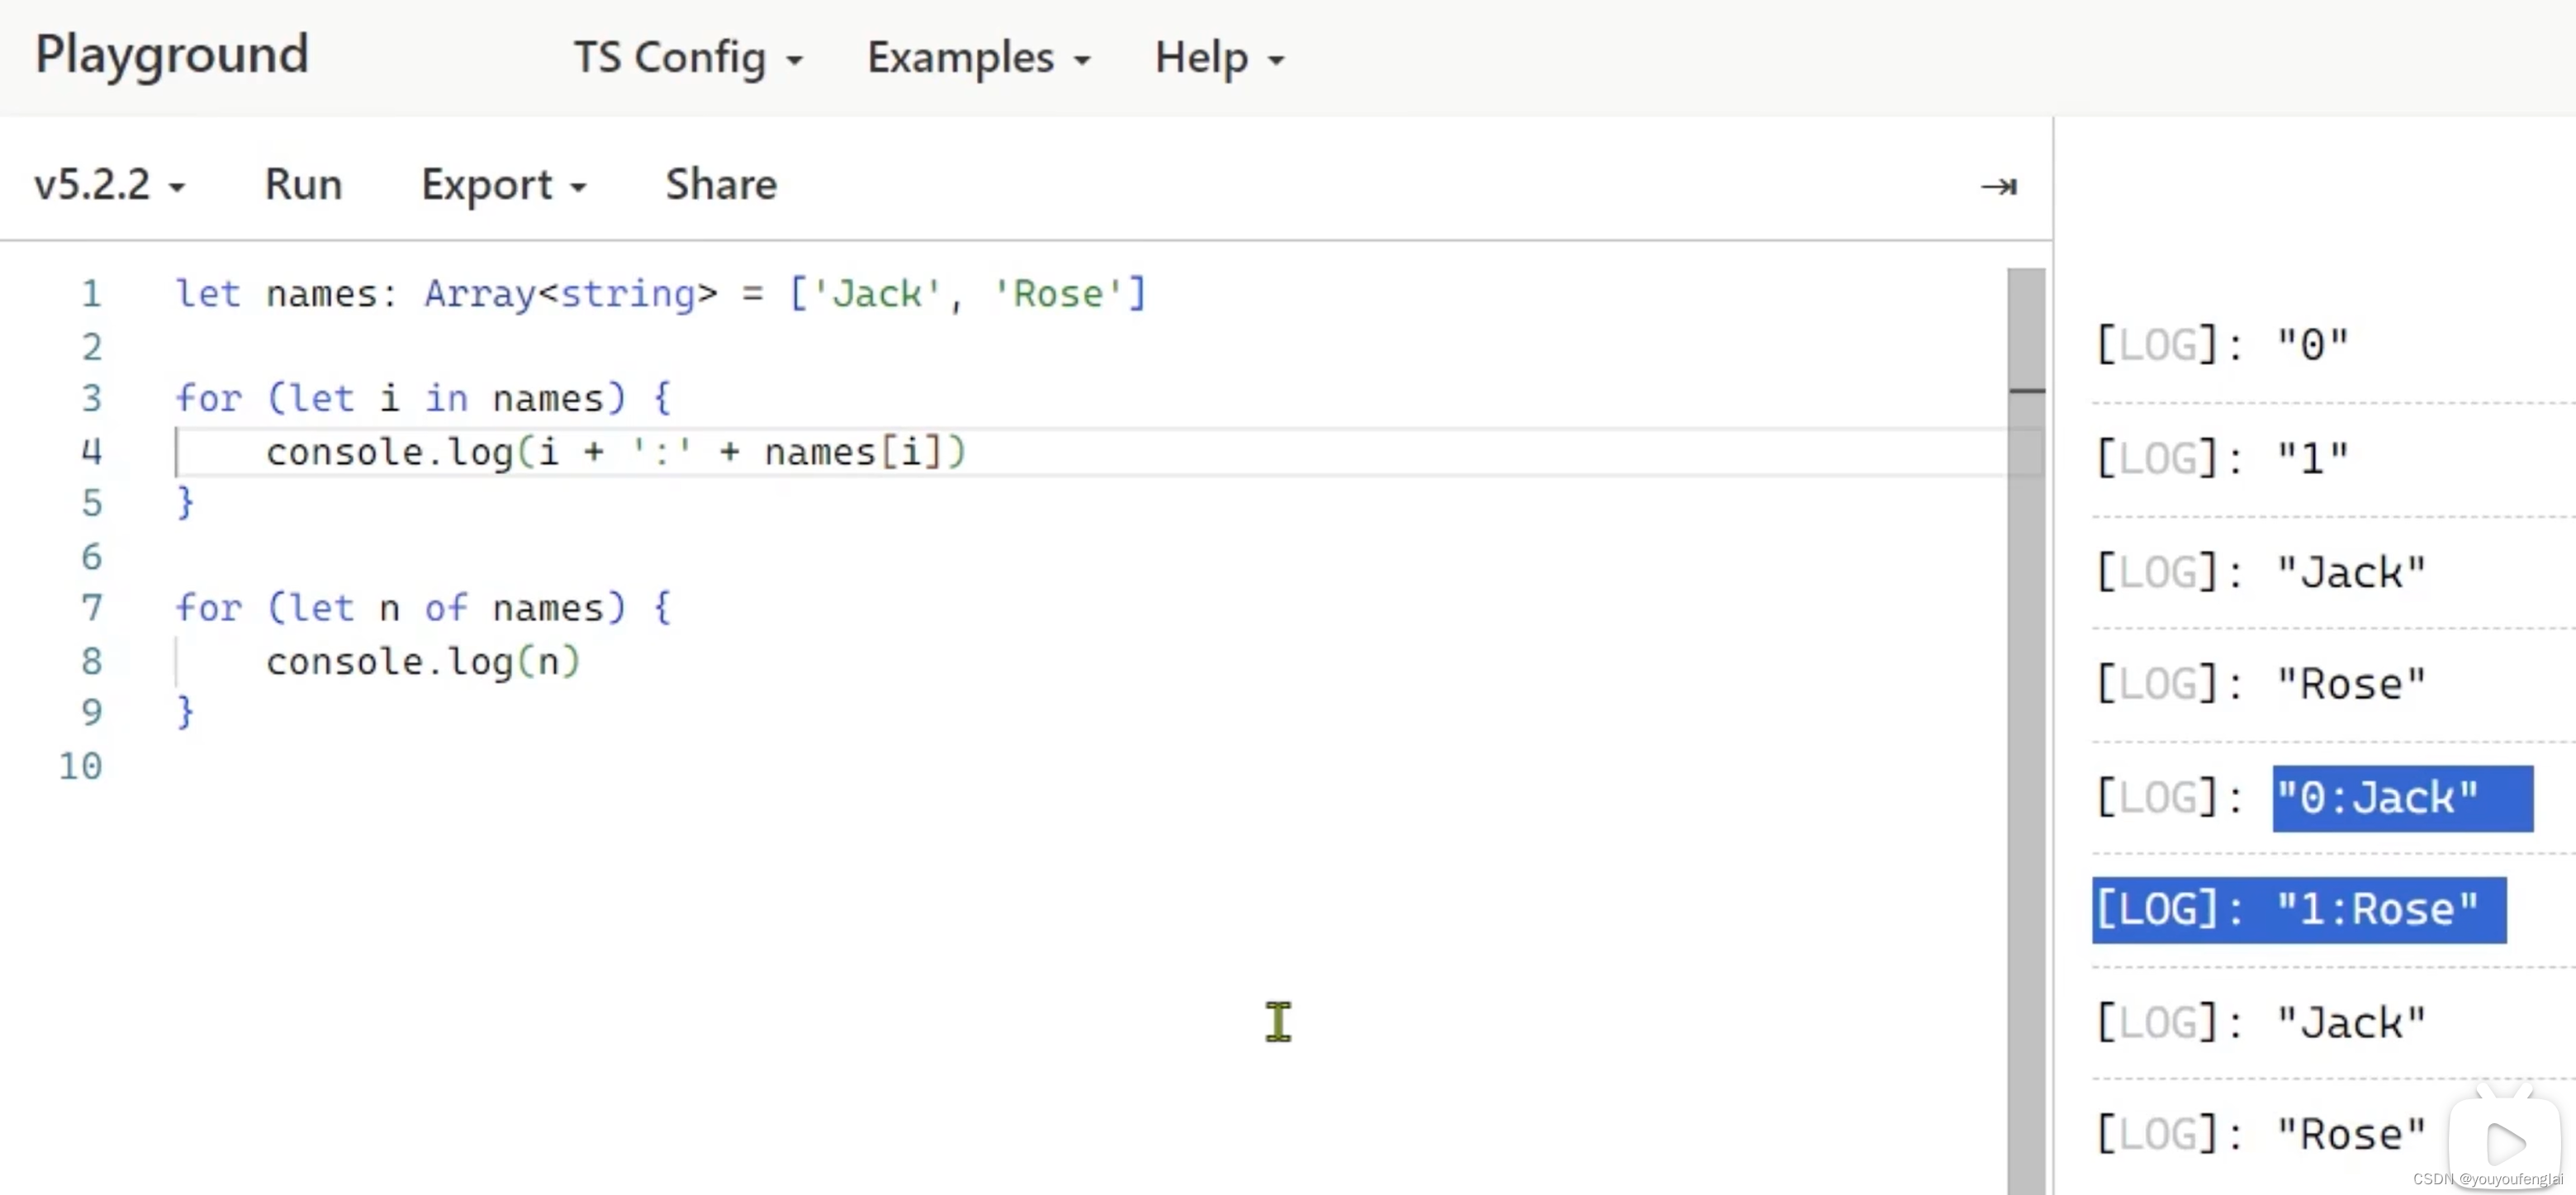2576x1195 pixels.
Task: Click the log entry showing "0"
Action: (2221, 346)
